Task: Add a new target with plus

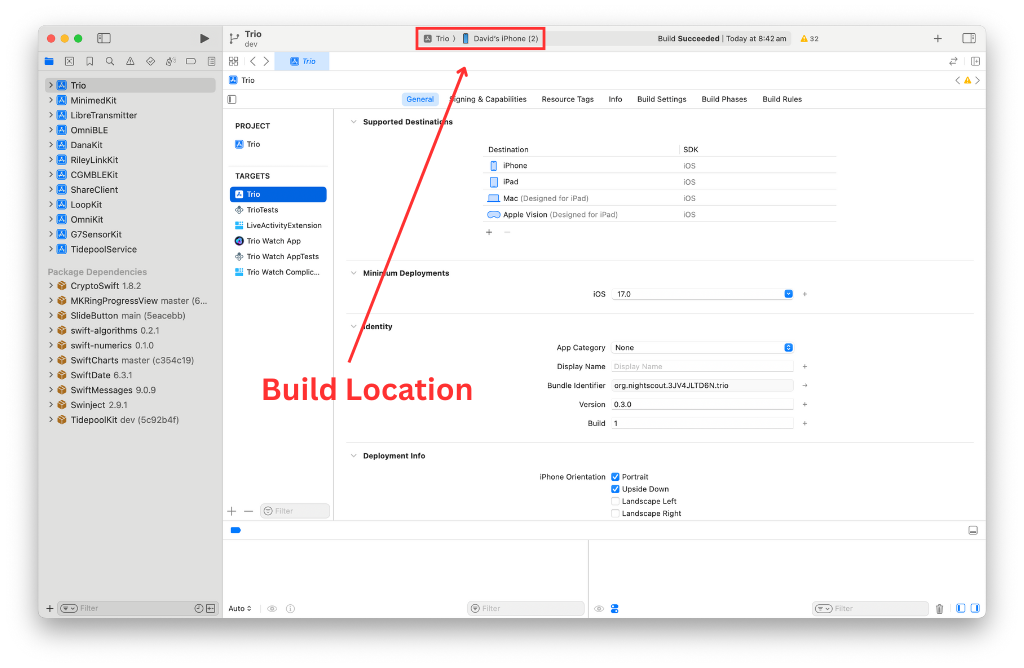Action: 231,511
